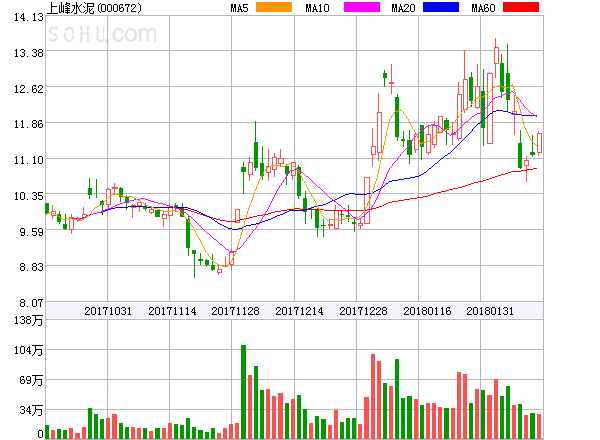Select the MA60 legend label
Screen dimensions: 600x440
483,8
